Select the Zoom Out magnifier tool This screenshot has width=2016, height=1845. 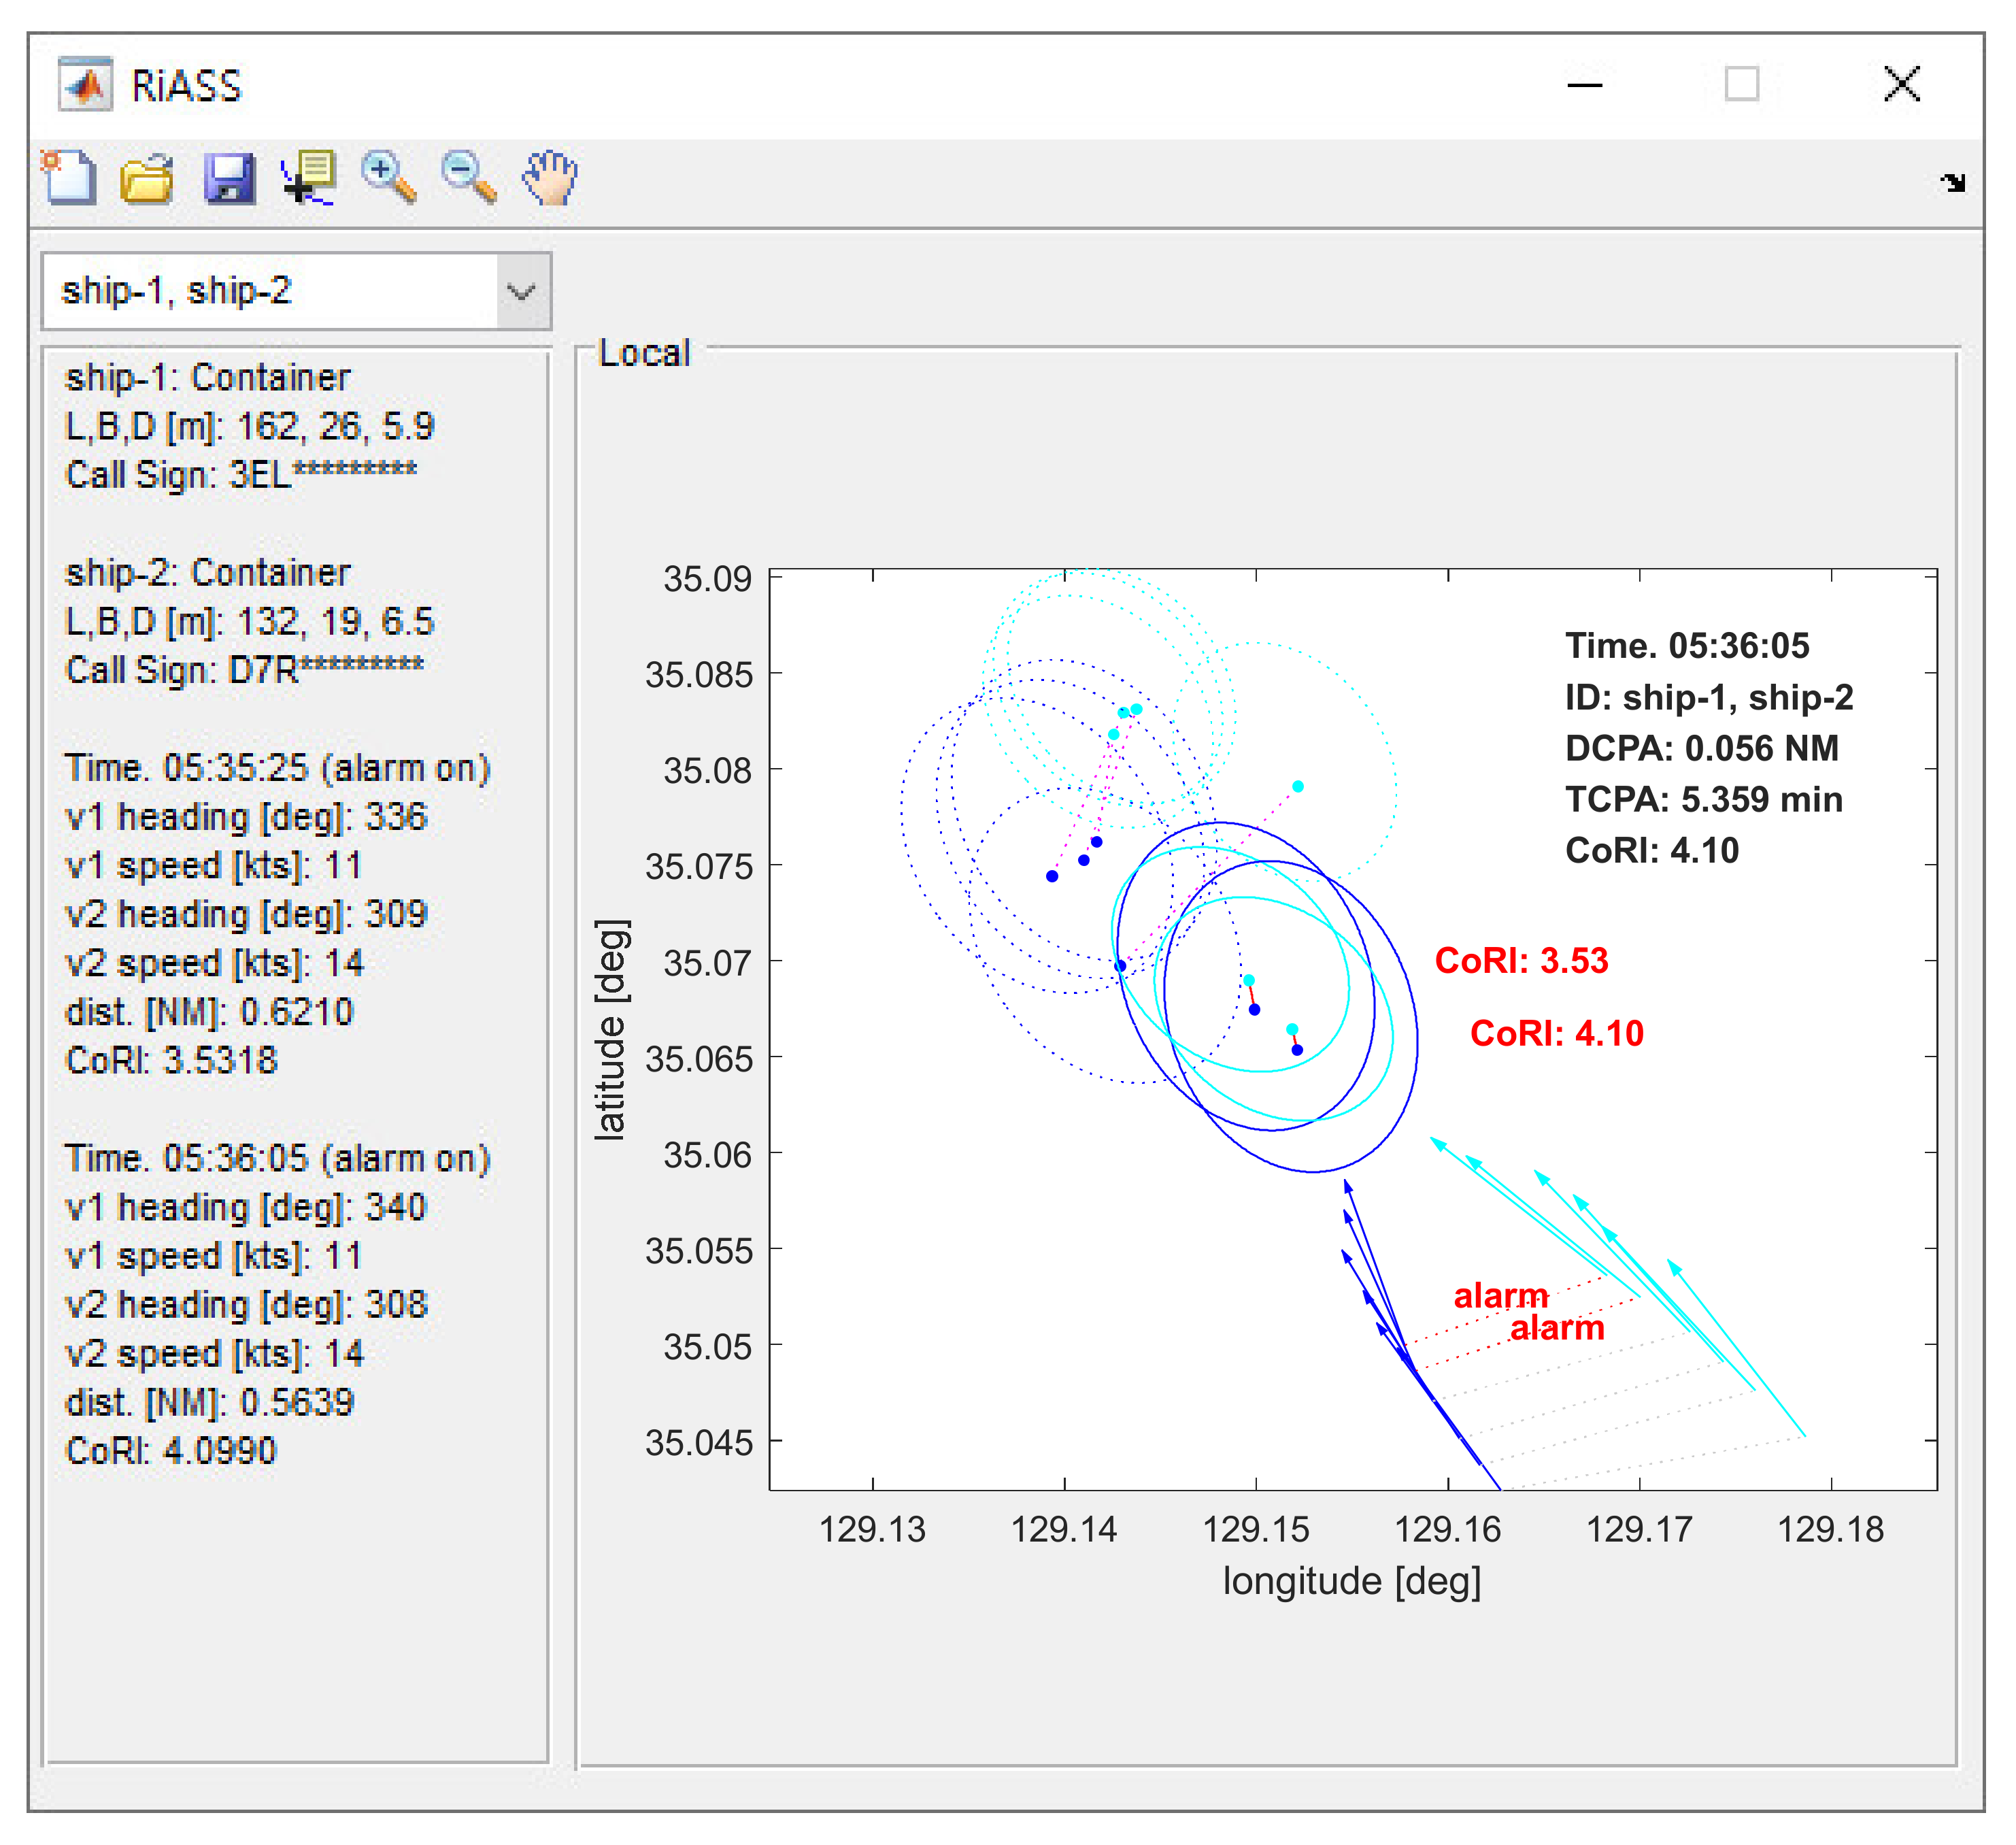tap(469, 178)
